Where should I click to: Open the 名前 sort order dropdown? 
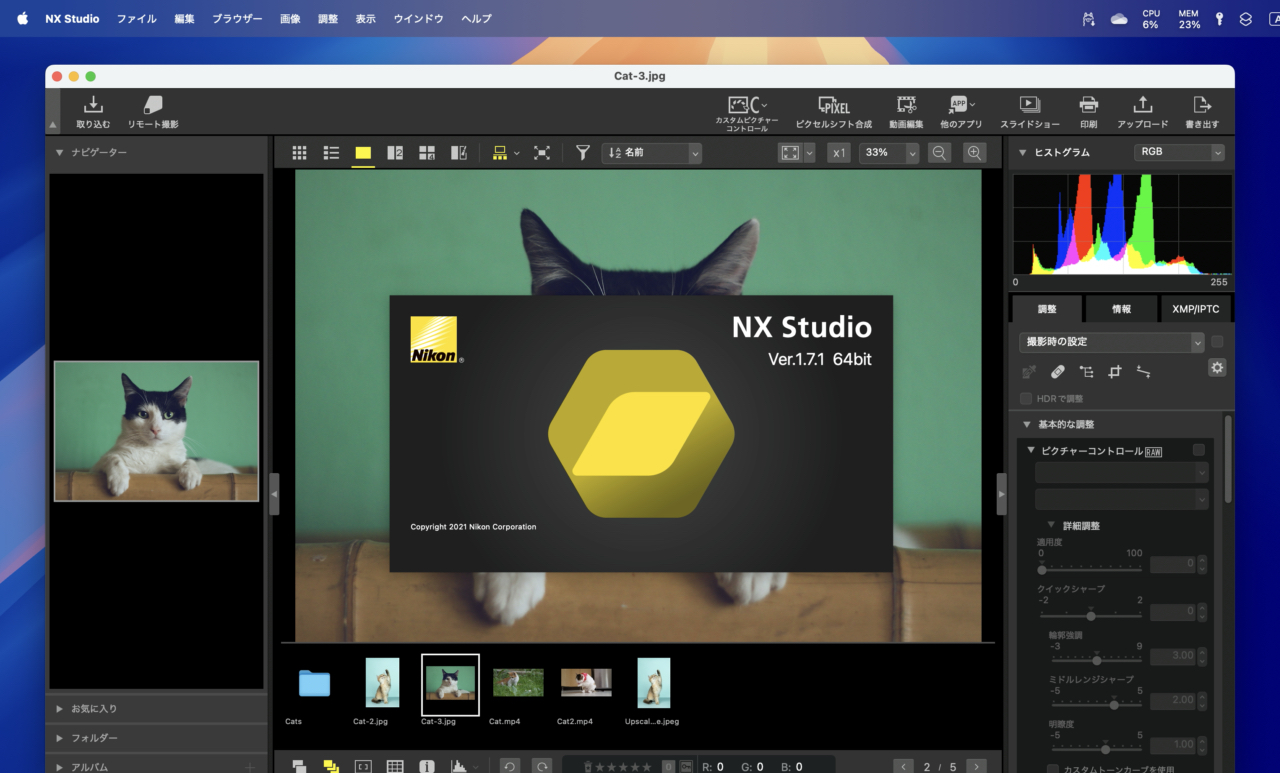coord(652,153)
